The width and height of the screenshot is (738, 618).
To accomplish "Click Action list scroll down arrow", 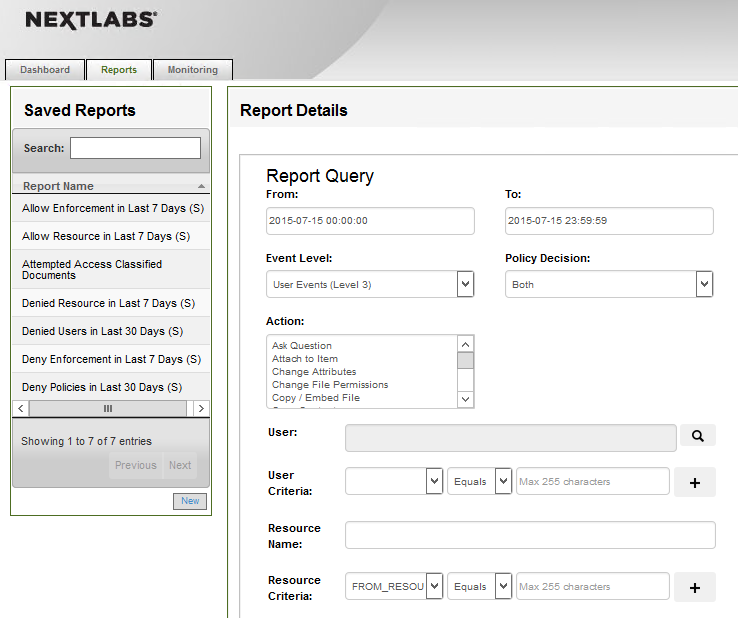I will pyautogui.click(x=465, y=399).
